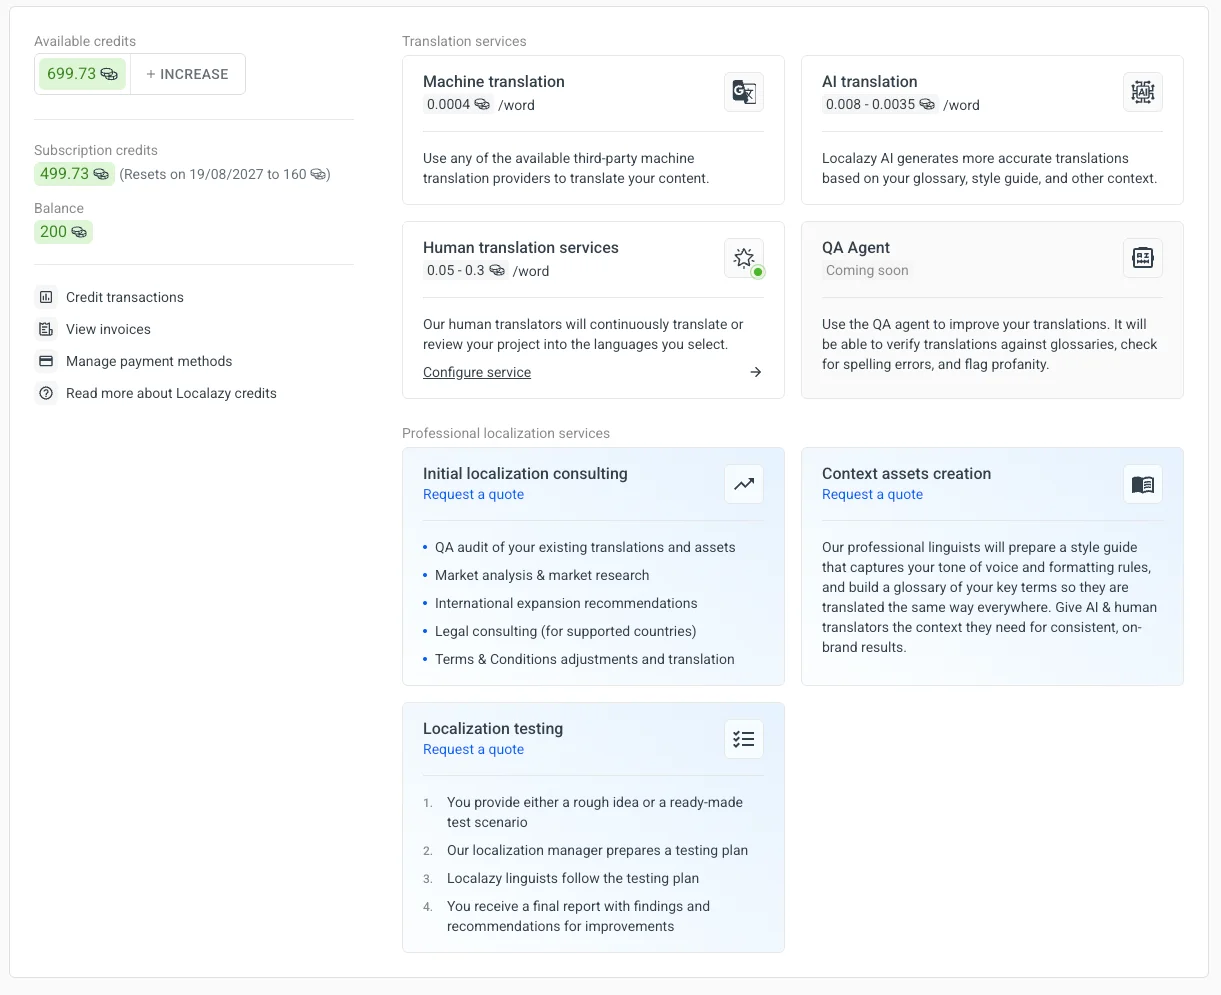This screenshot has width=1221, height=995.
Task: Click the QA Agent icon
Action: 1143,258
